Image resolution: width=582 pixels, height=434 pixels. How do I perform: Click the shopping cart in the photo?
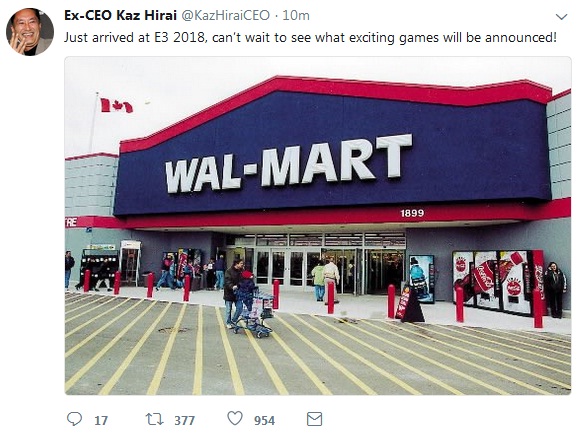point(256,315)
